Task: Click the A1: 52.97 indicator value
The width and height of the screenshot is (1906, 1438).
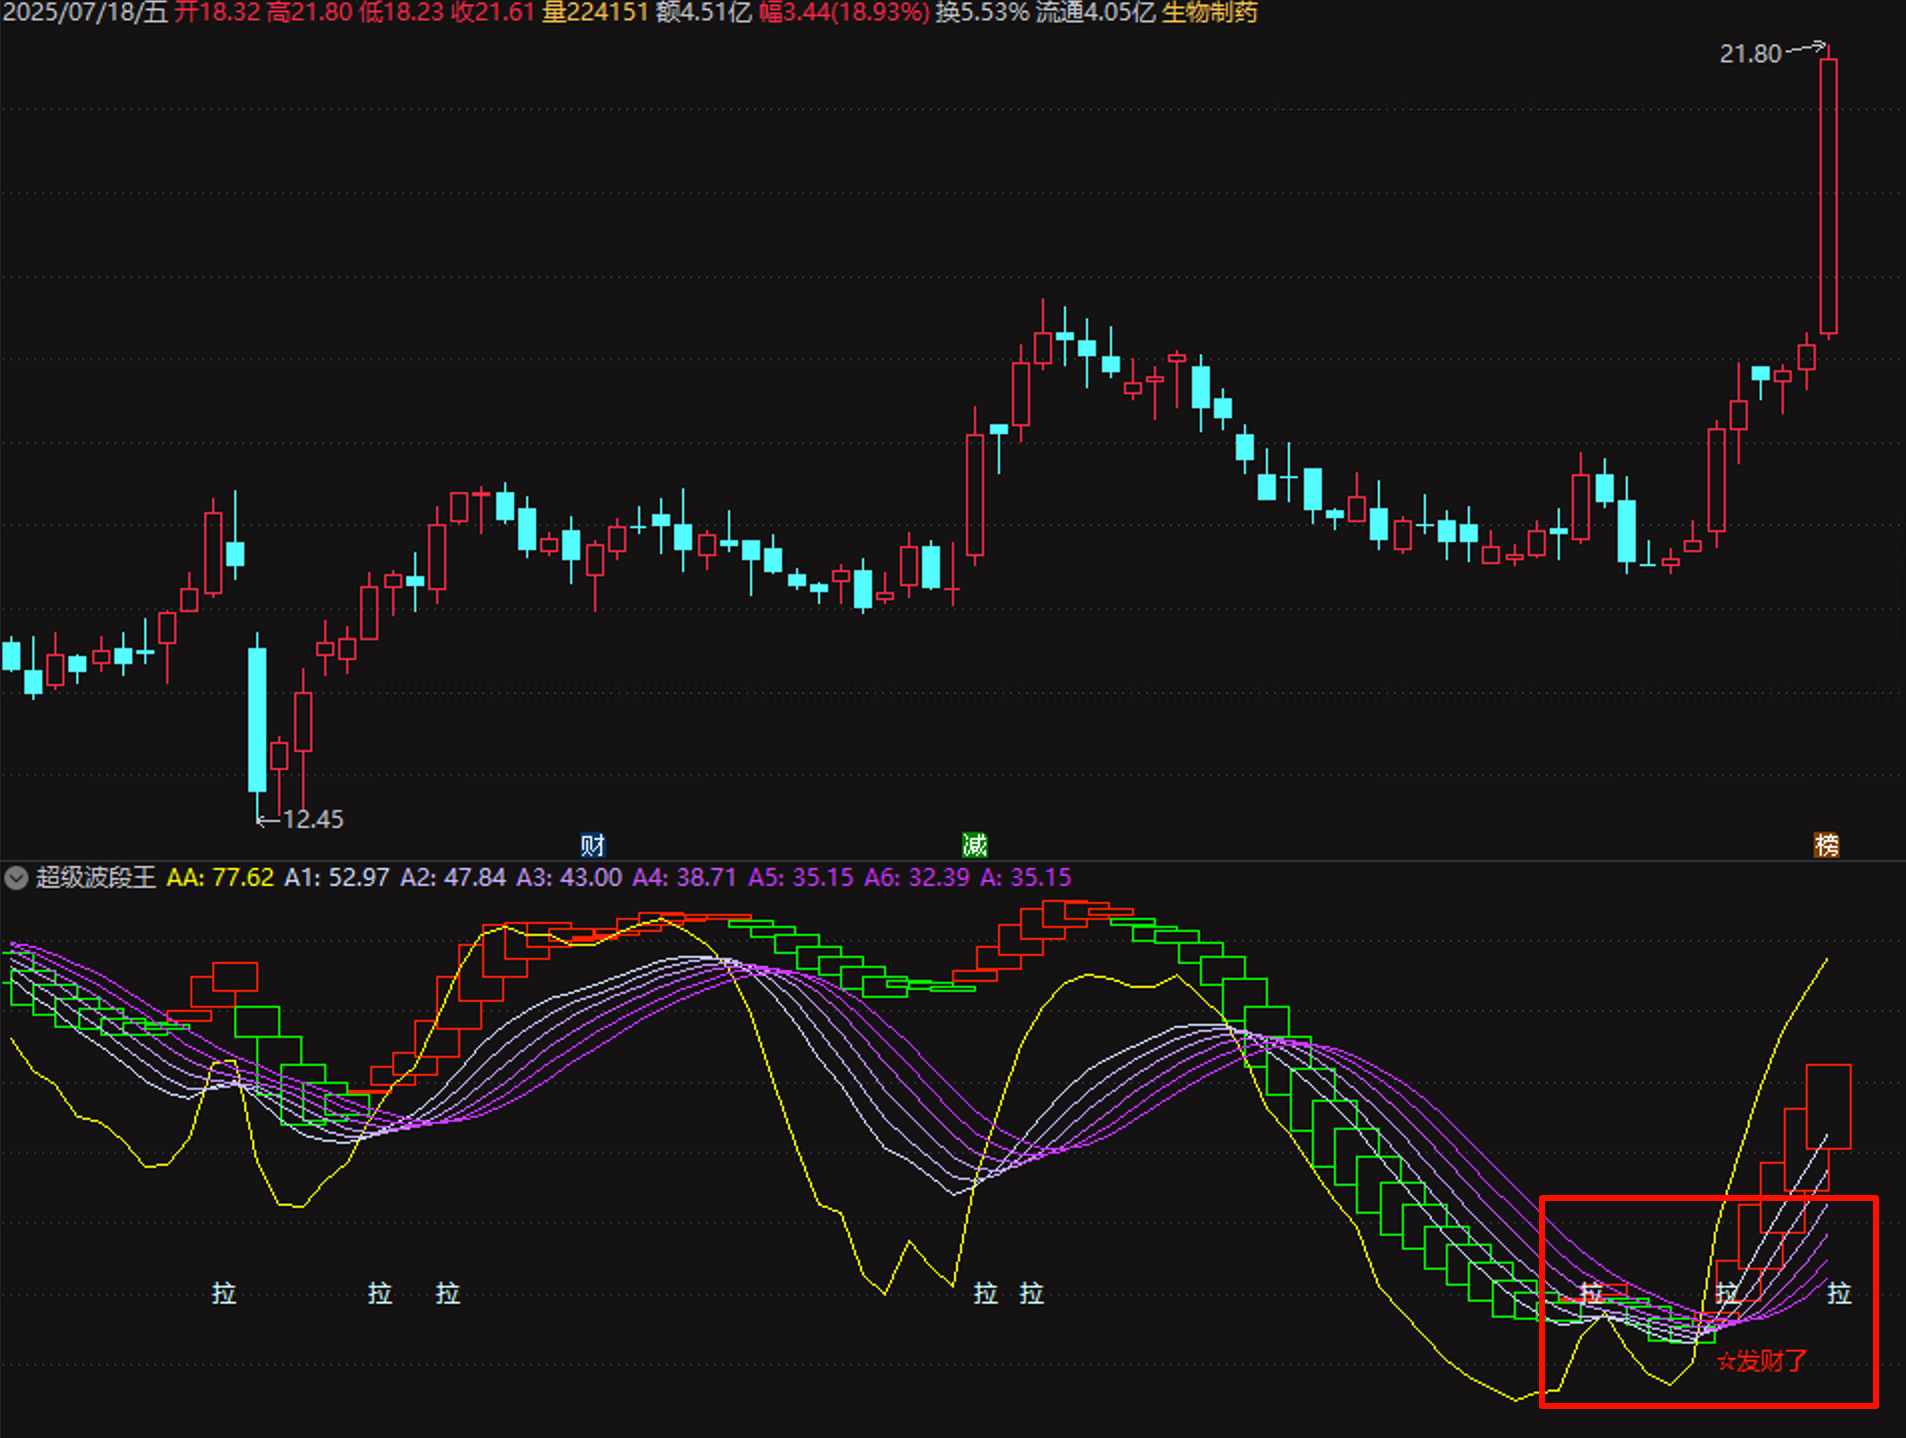Action: point(336,878)
